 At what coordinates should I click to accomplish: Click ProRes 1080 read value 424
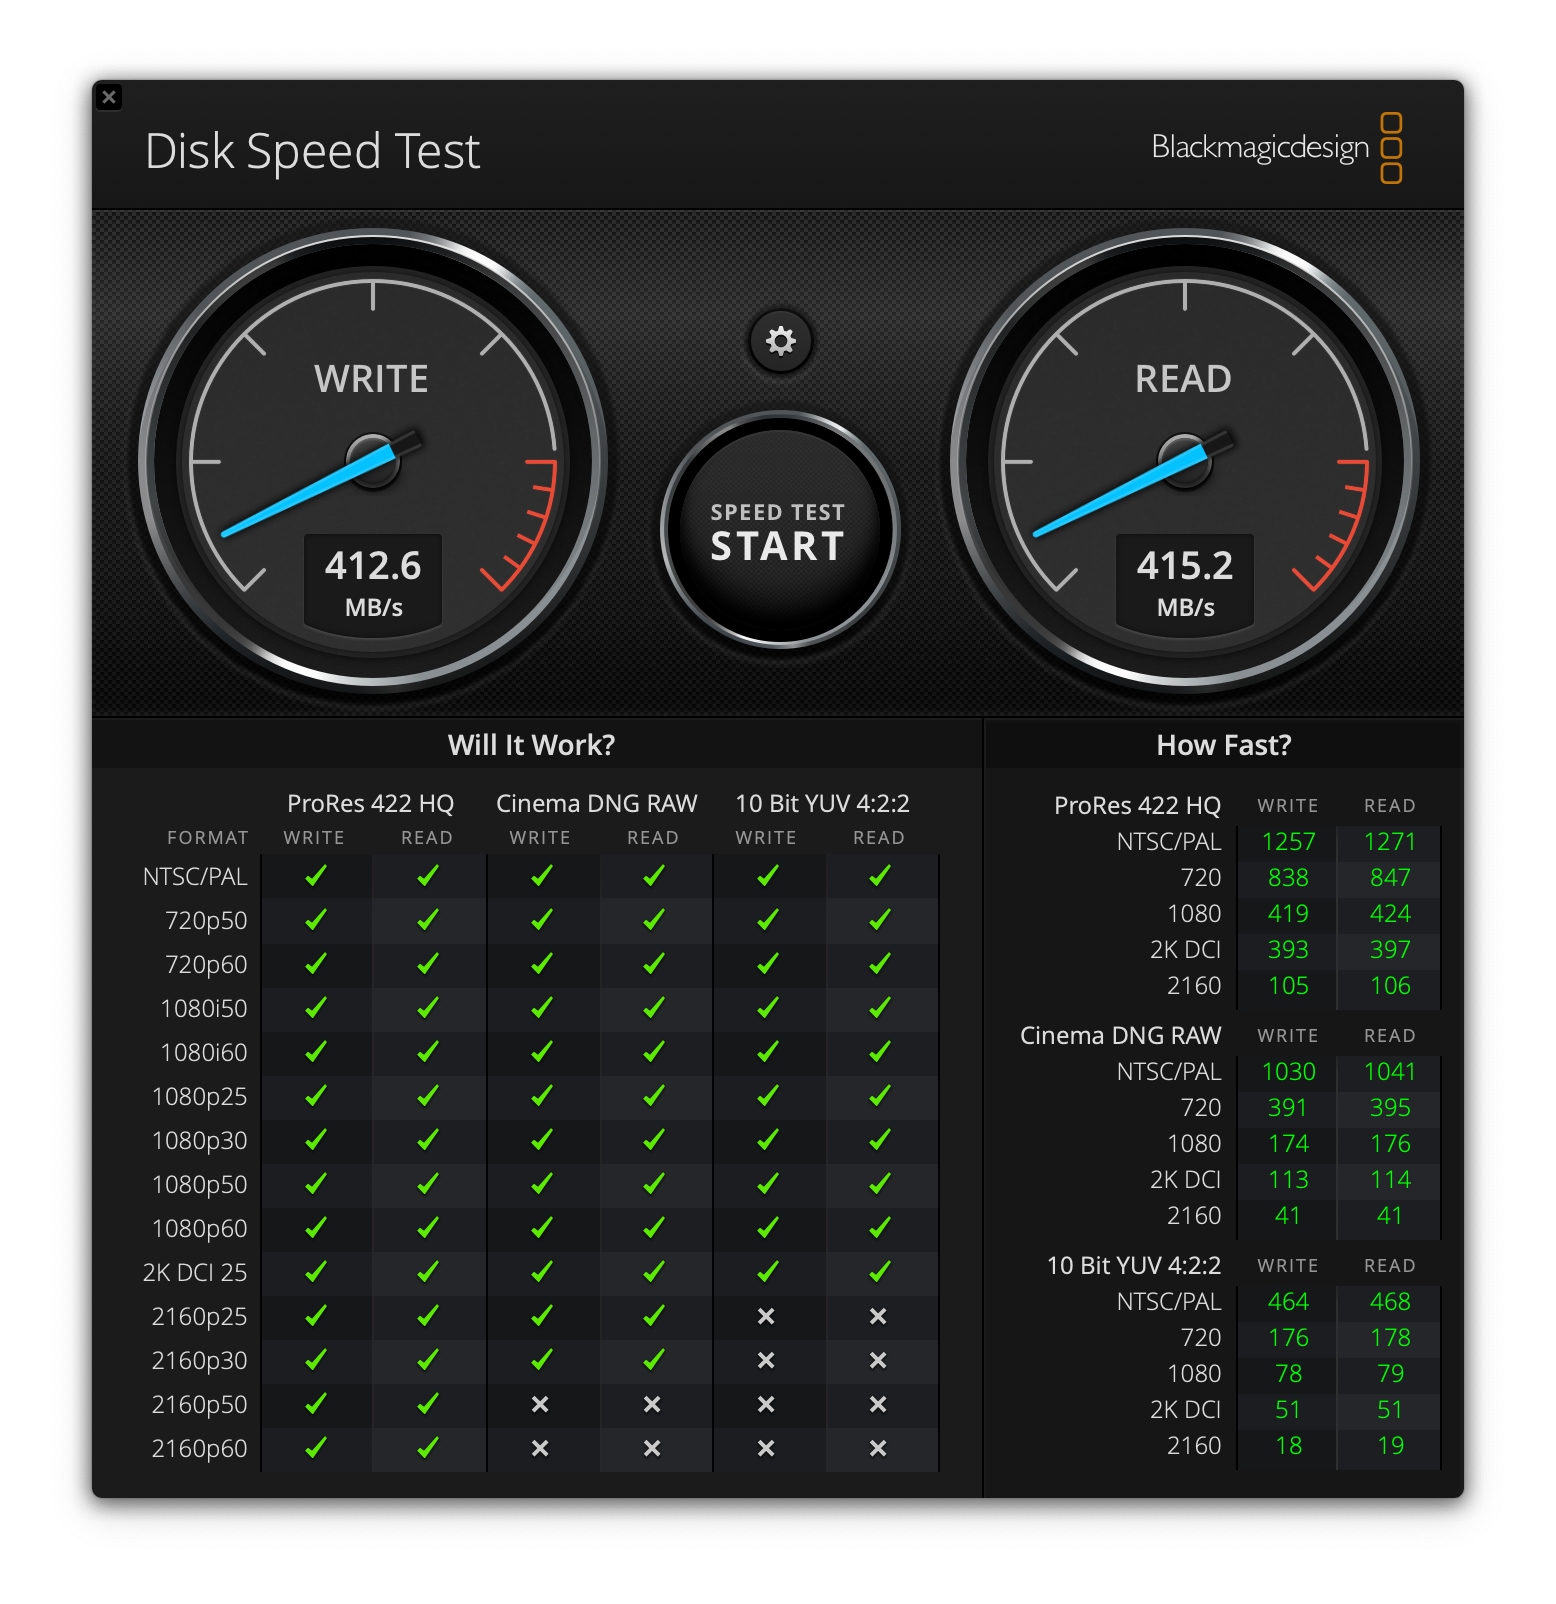pyautogui.click(x=1390, y=914)
